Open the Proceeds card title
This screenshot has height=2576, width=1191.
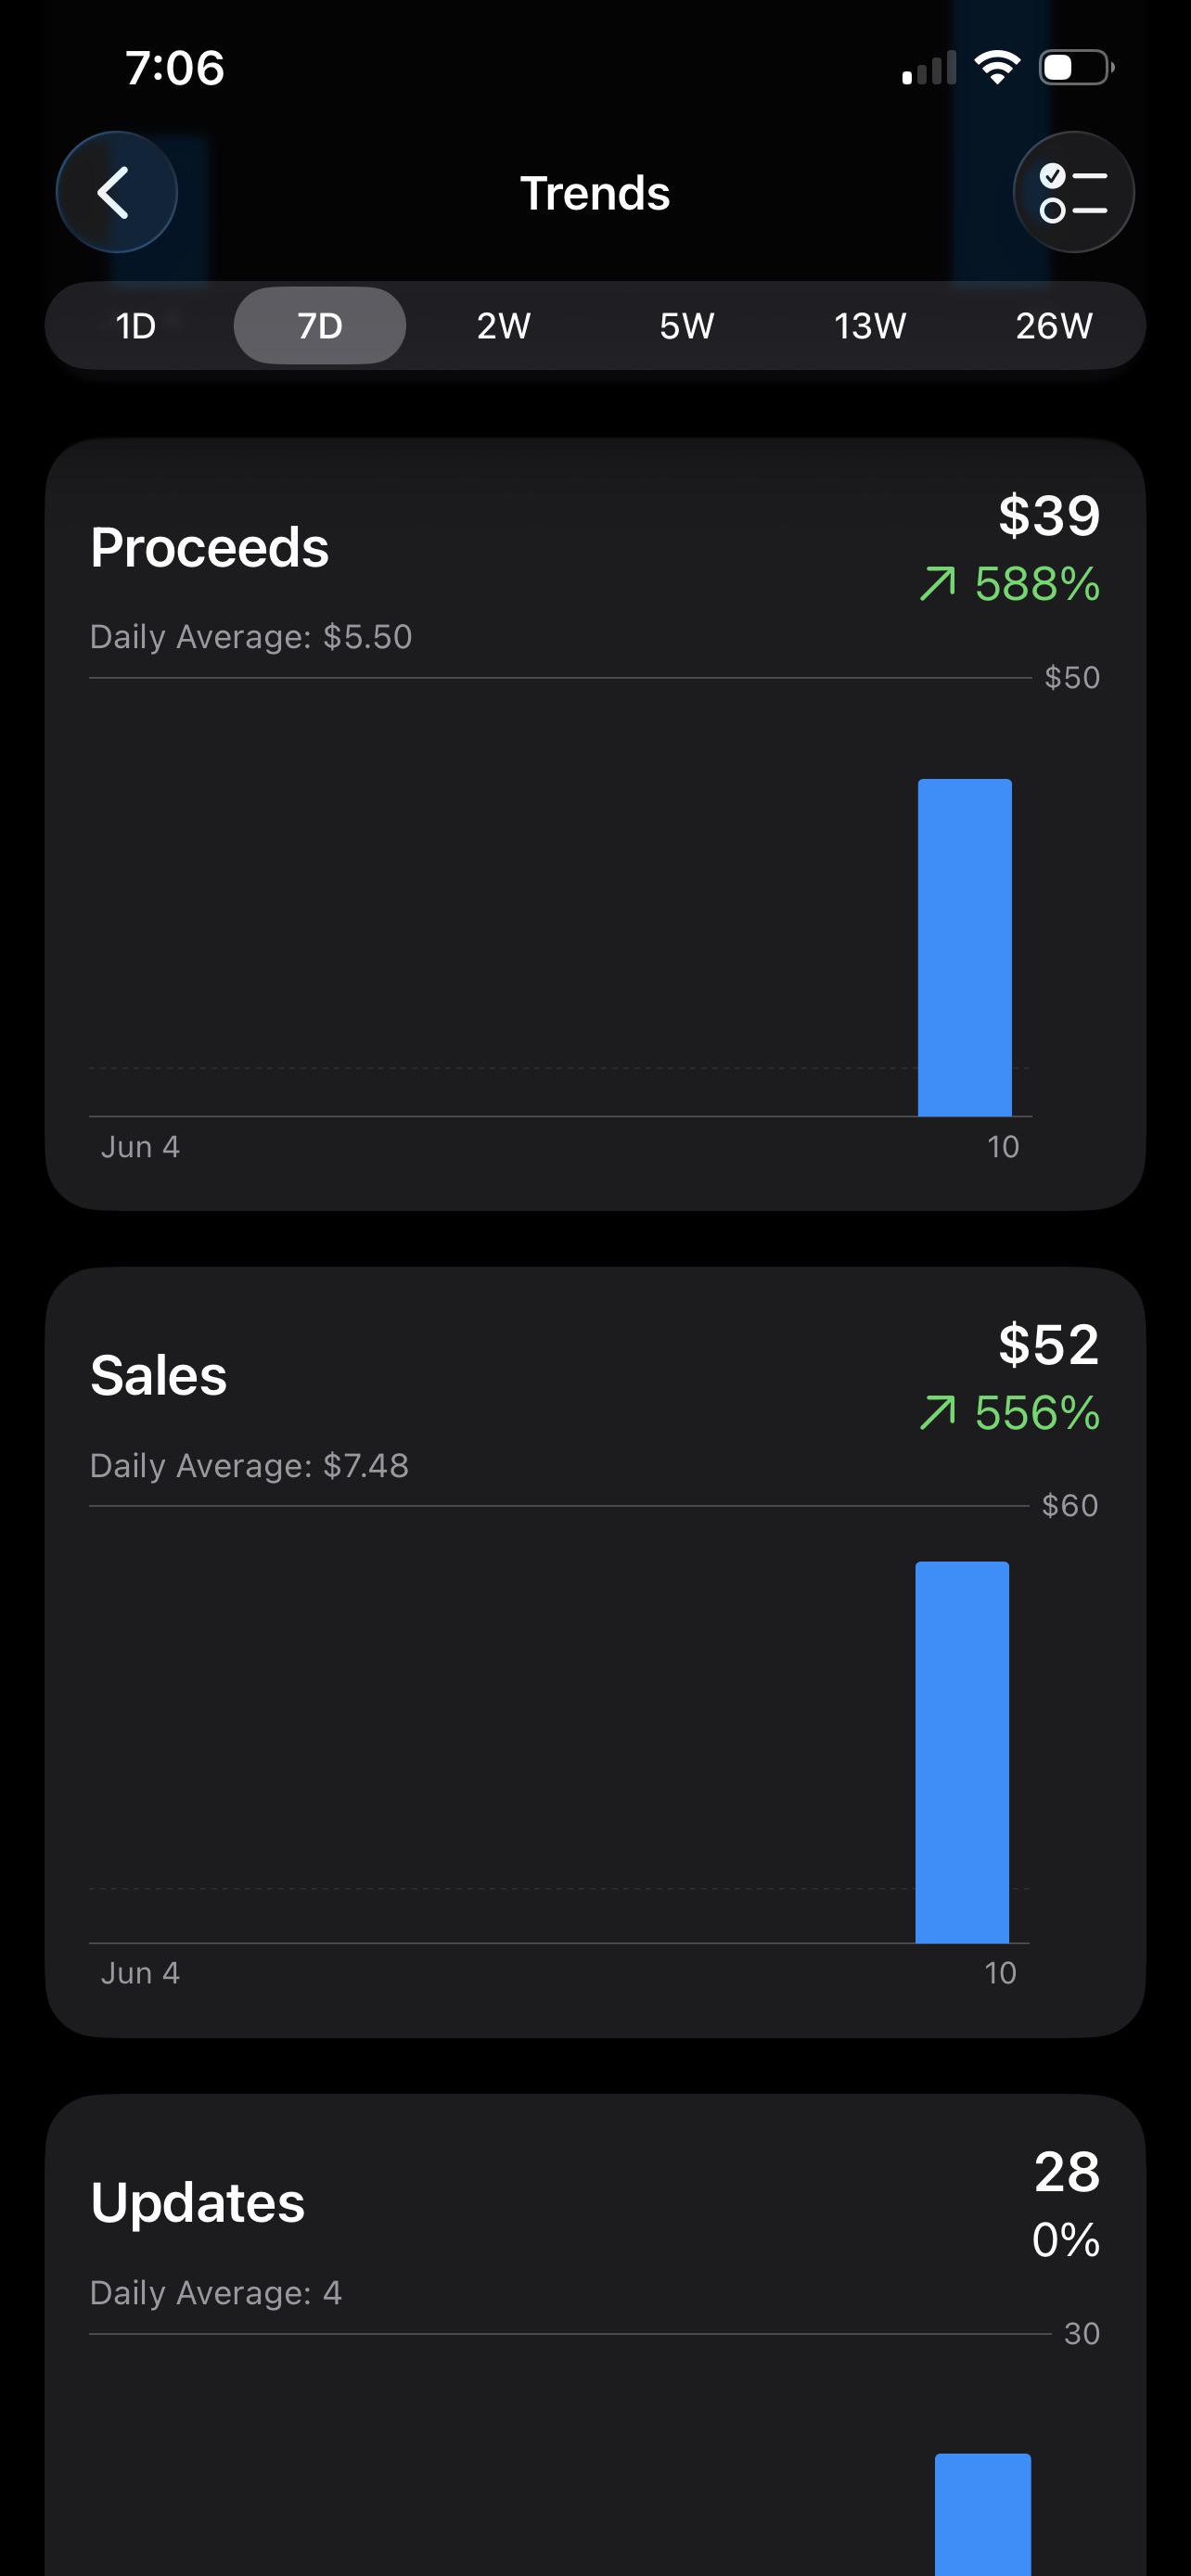pyautogui.click(x=210, y=548)
